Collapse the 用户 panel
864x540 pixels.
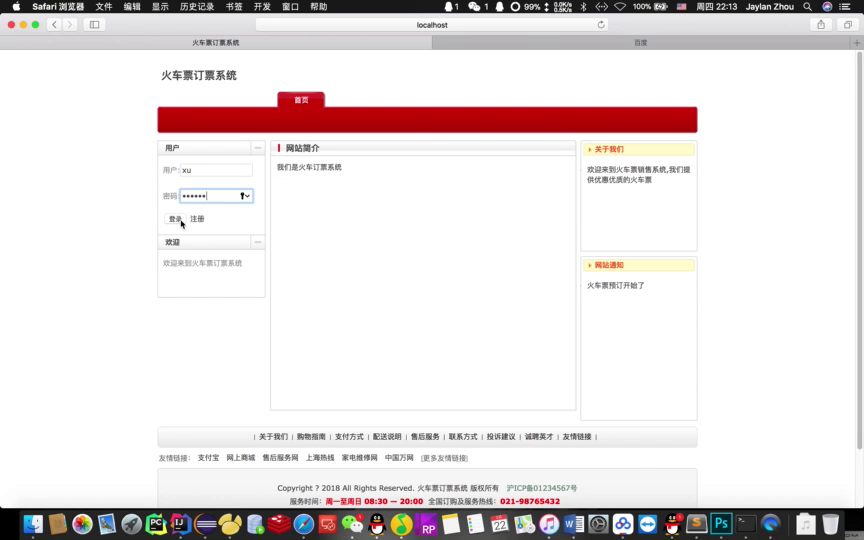pyautogui.click(x=257, y=148)
